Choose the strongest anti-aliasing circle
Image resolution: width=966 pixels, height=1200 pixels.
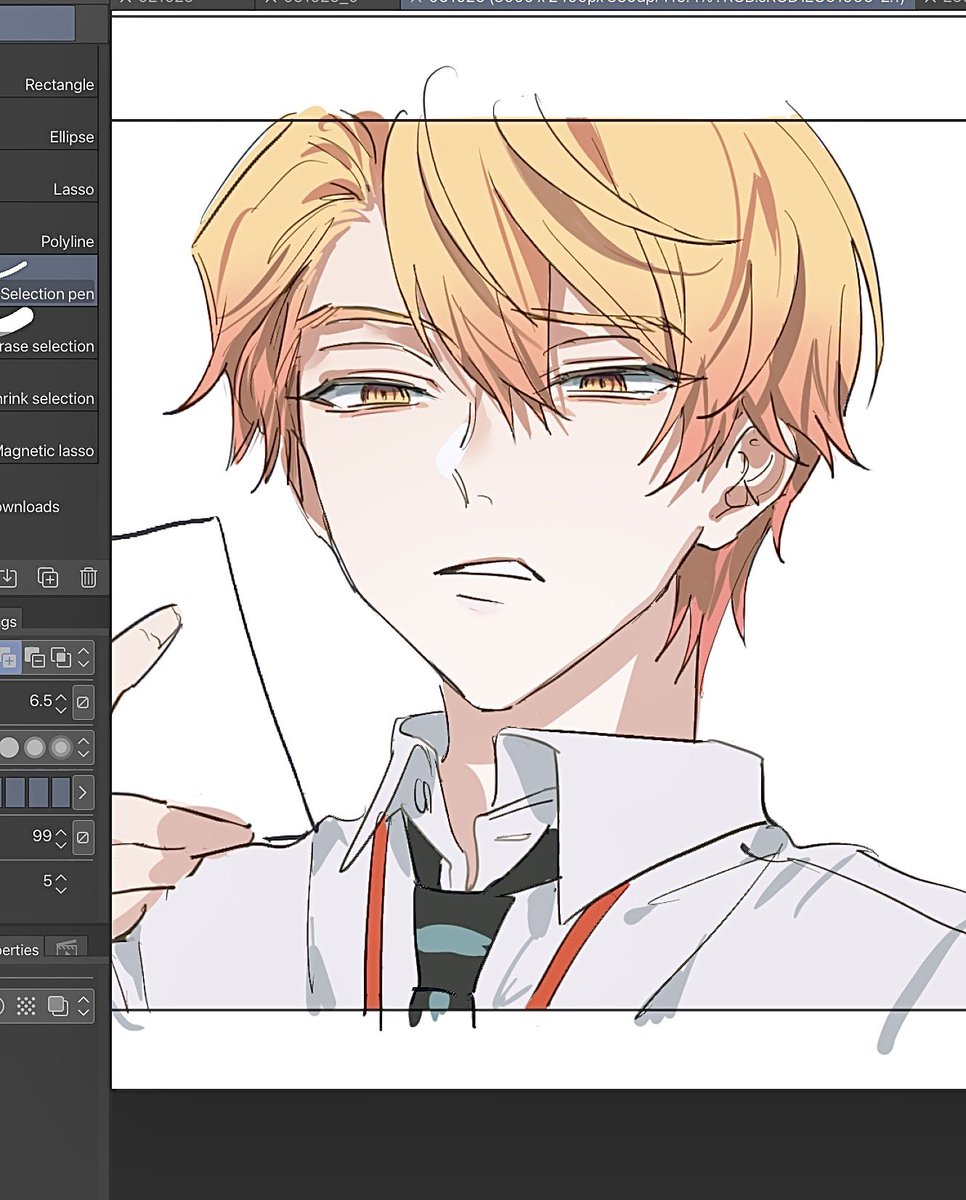[61, 747]
